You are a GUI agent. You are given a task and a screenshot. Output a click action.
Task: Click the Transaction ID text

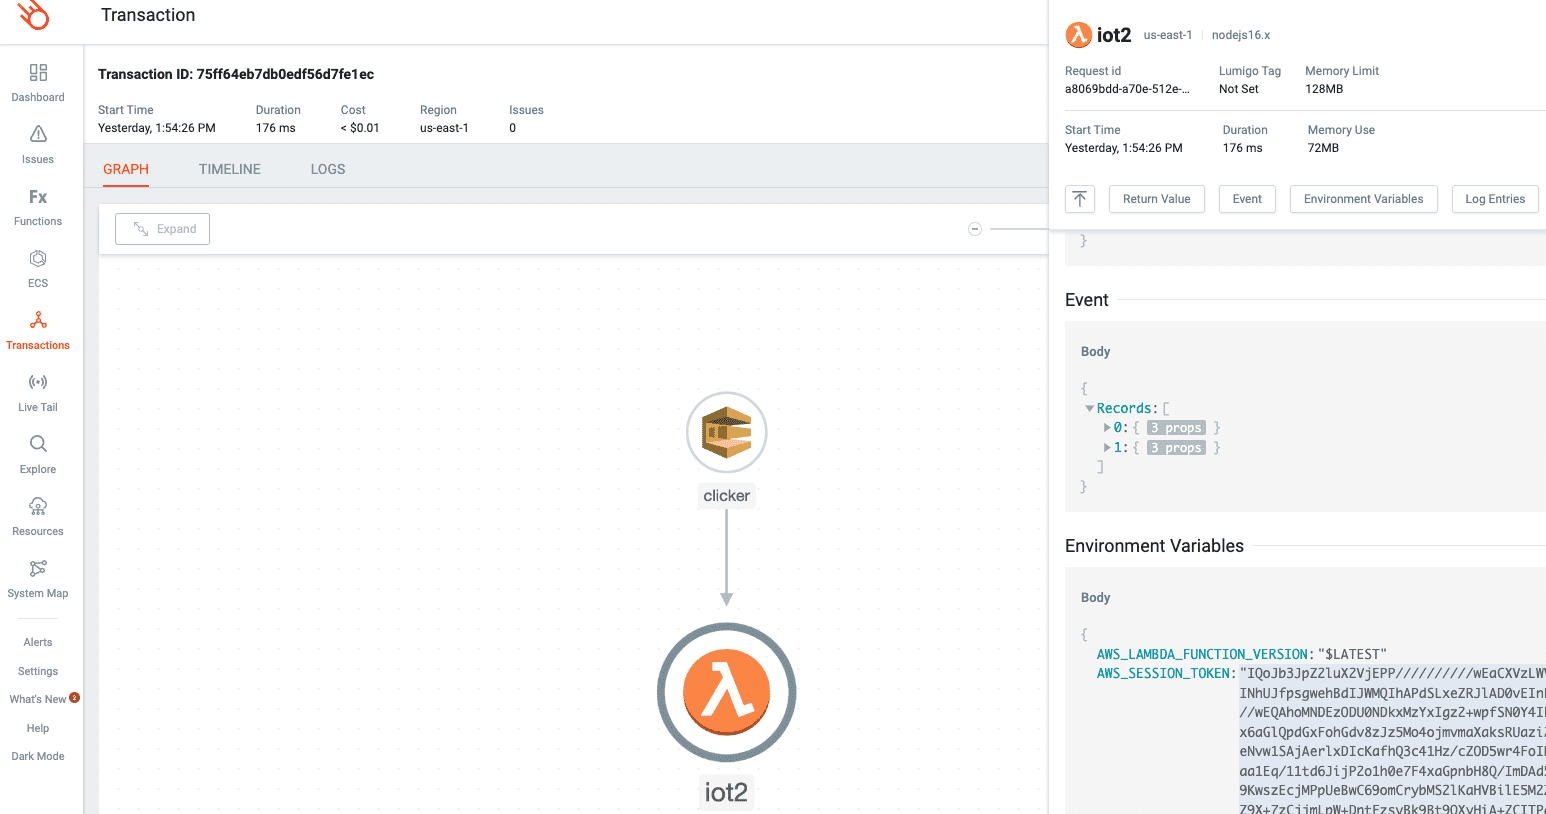click(236, 74)
